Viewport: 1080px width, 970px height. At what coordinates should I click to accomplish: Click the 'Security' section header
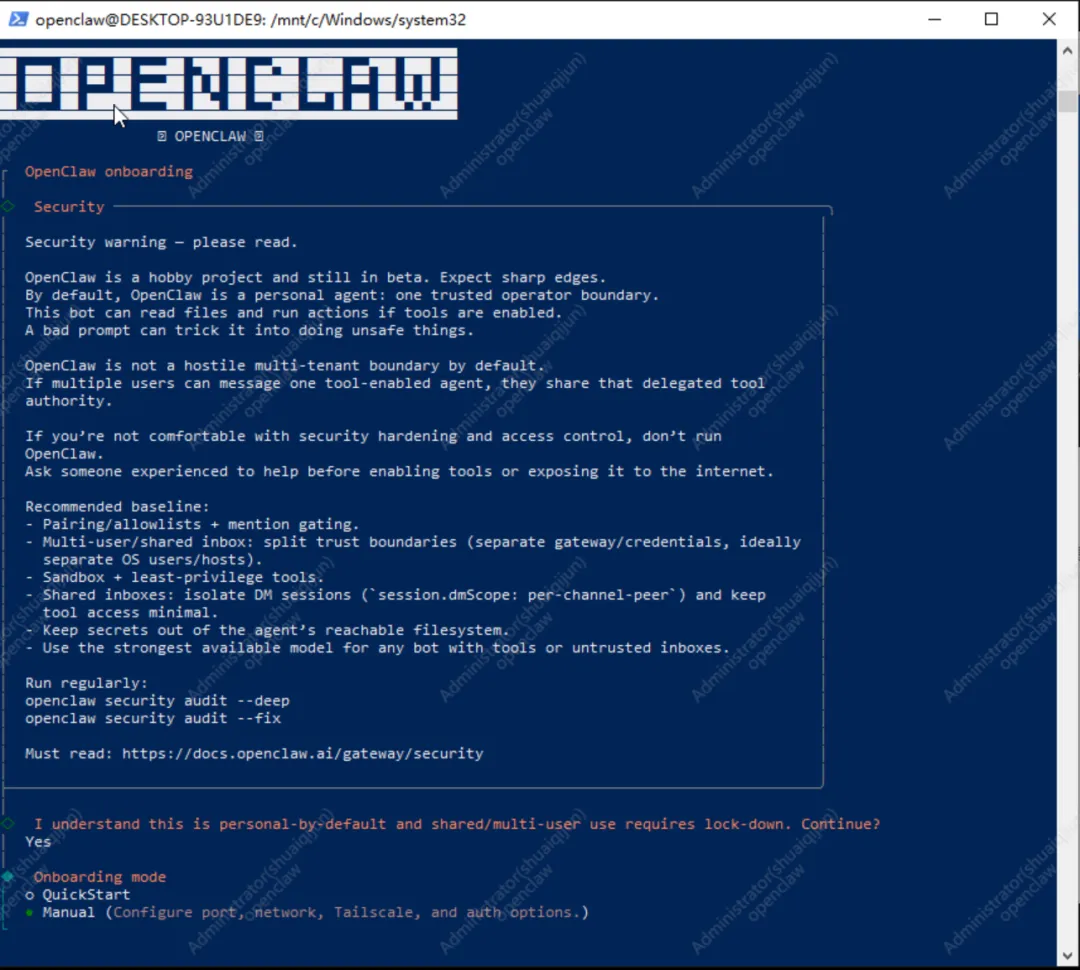click(69, 207)
